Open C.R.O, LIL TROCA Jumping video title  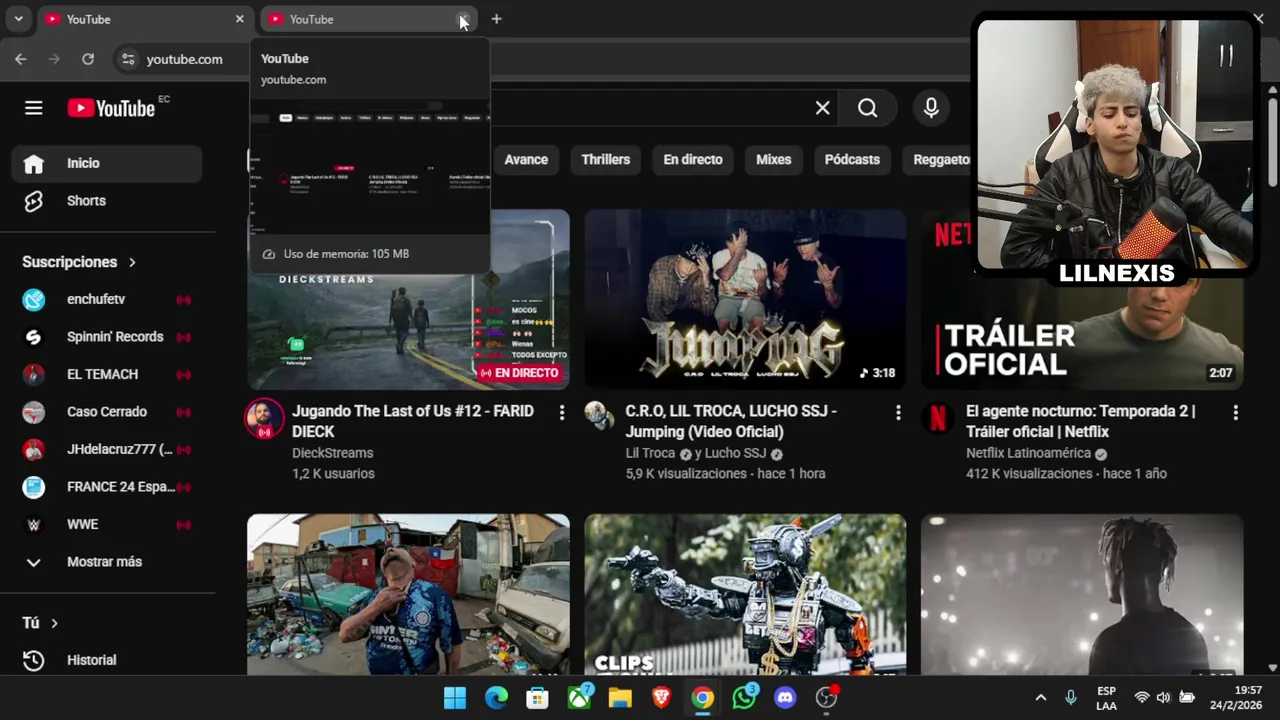point(731,421)
